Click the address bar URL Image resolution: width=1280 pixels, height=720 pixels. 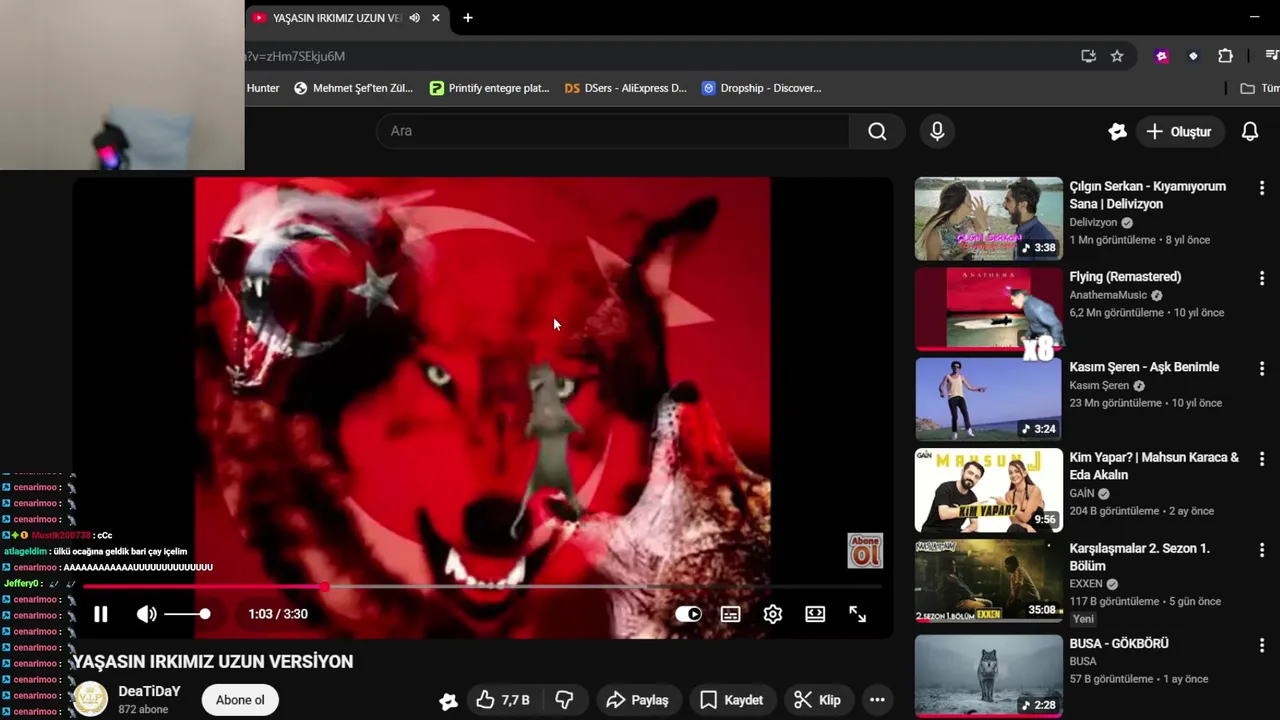296,56
